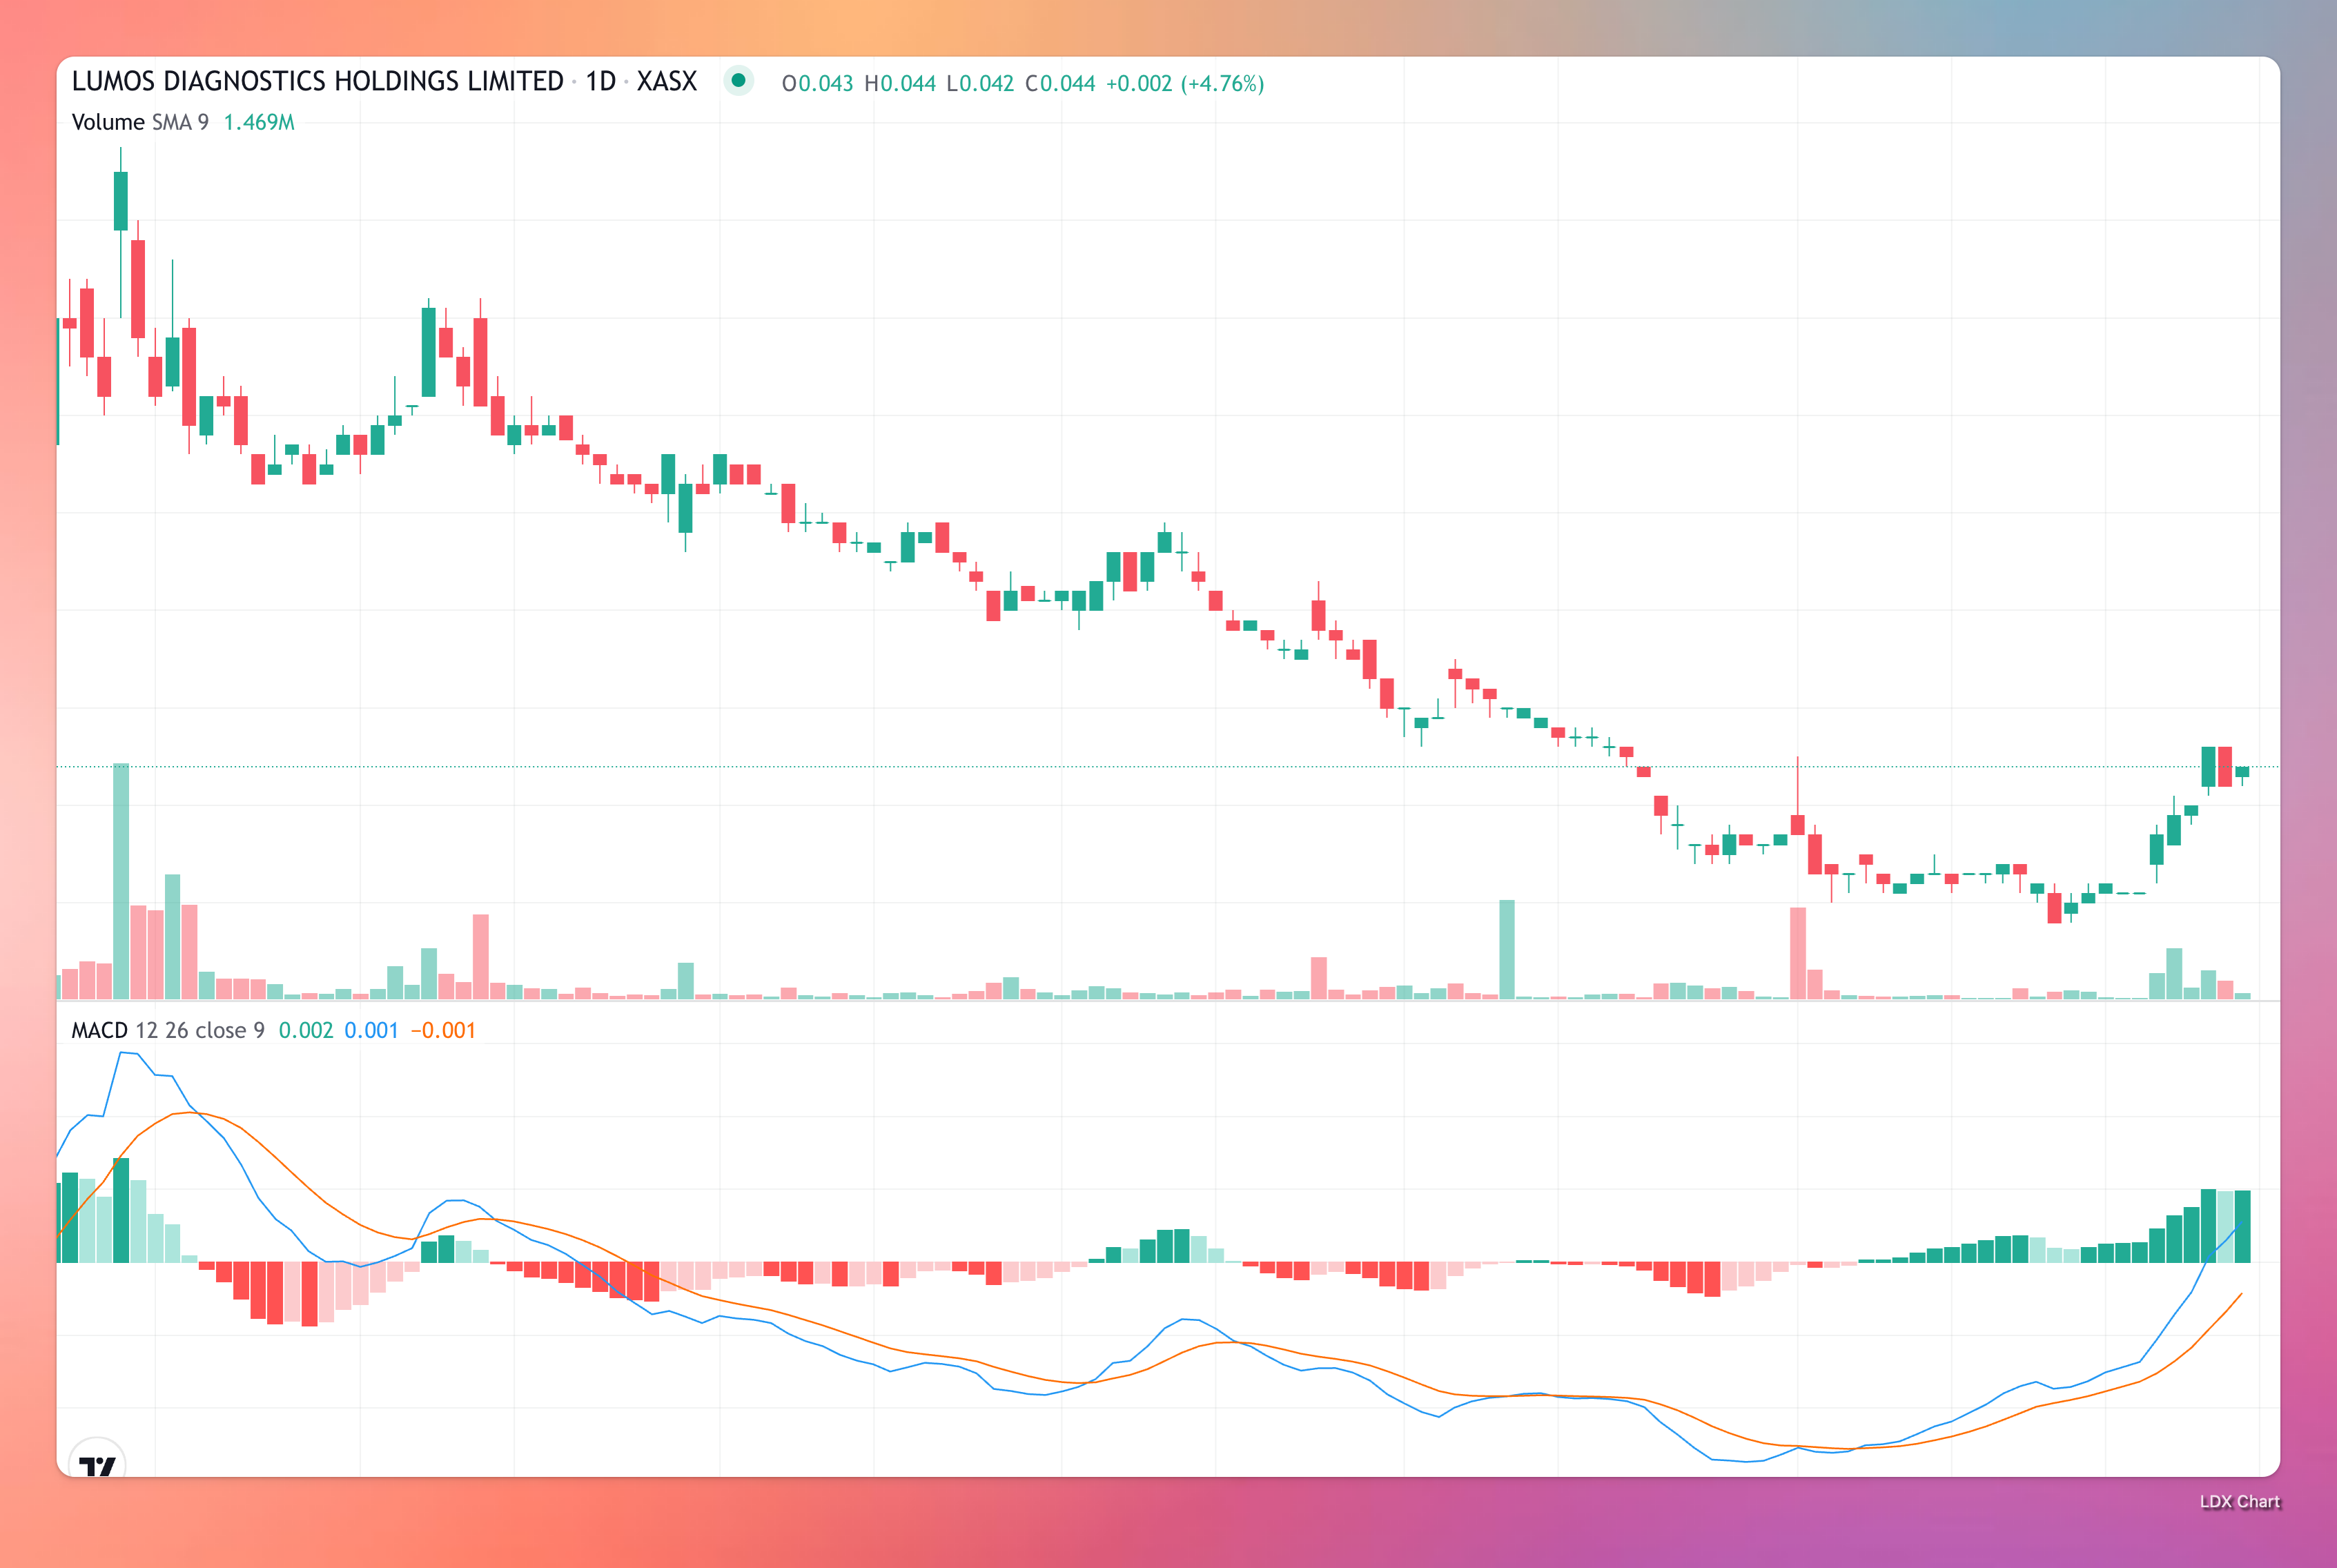Select the Volume SMA 9 indicator label
This screenshot has width=2337, height=1568.
pyautogui.click(x=140, y=122)
